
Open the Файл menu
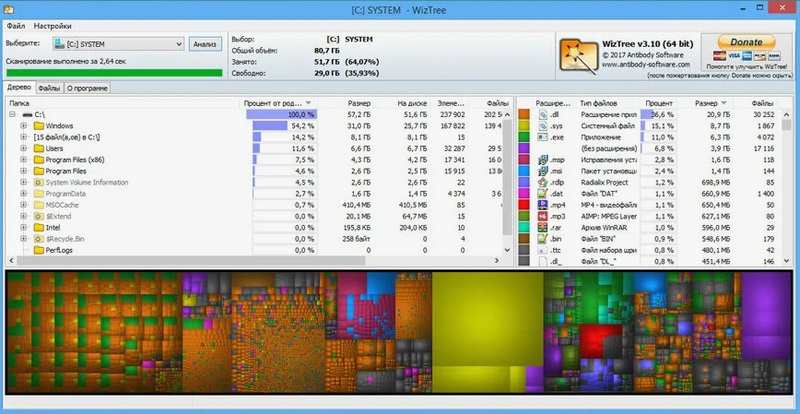[x=16, y=23]
